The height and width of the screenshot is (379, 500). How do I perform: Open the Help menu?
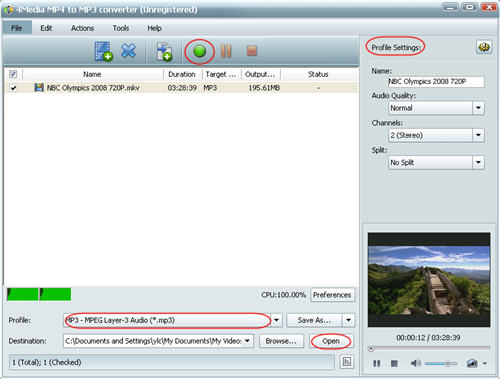pyautogui.click(x=154, y=28)
